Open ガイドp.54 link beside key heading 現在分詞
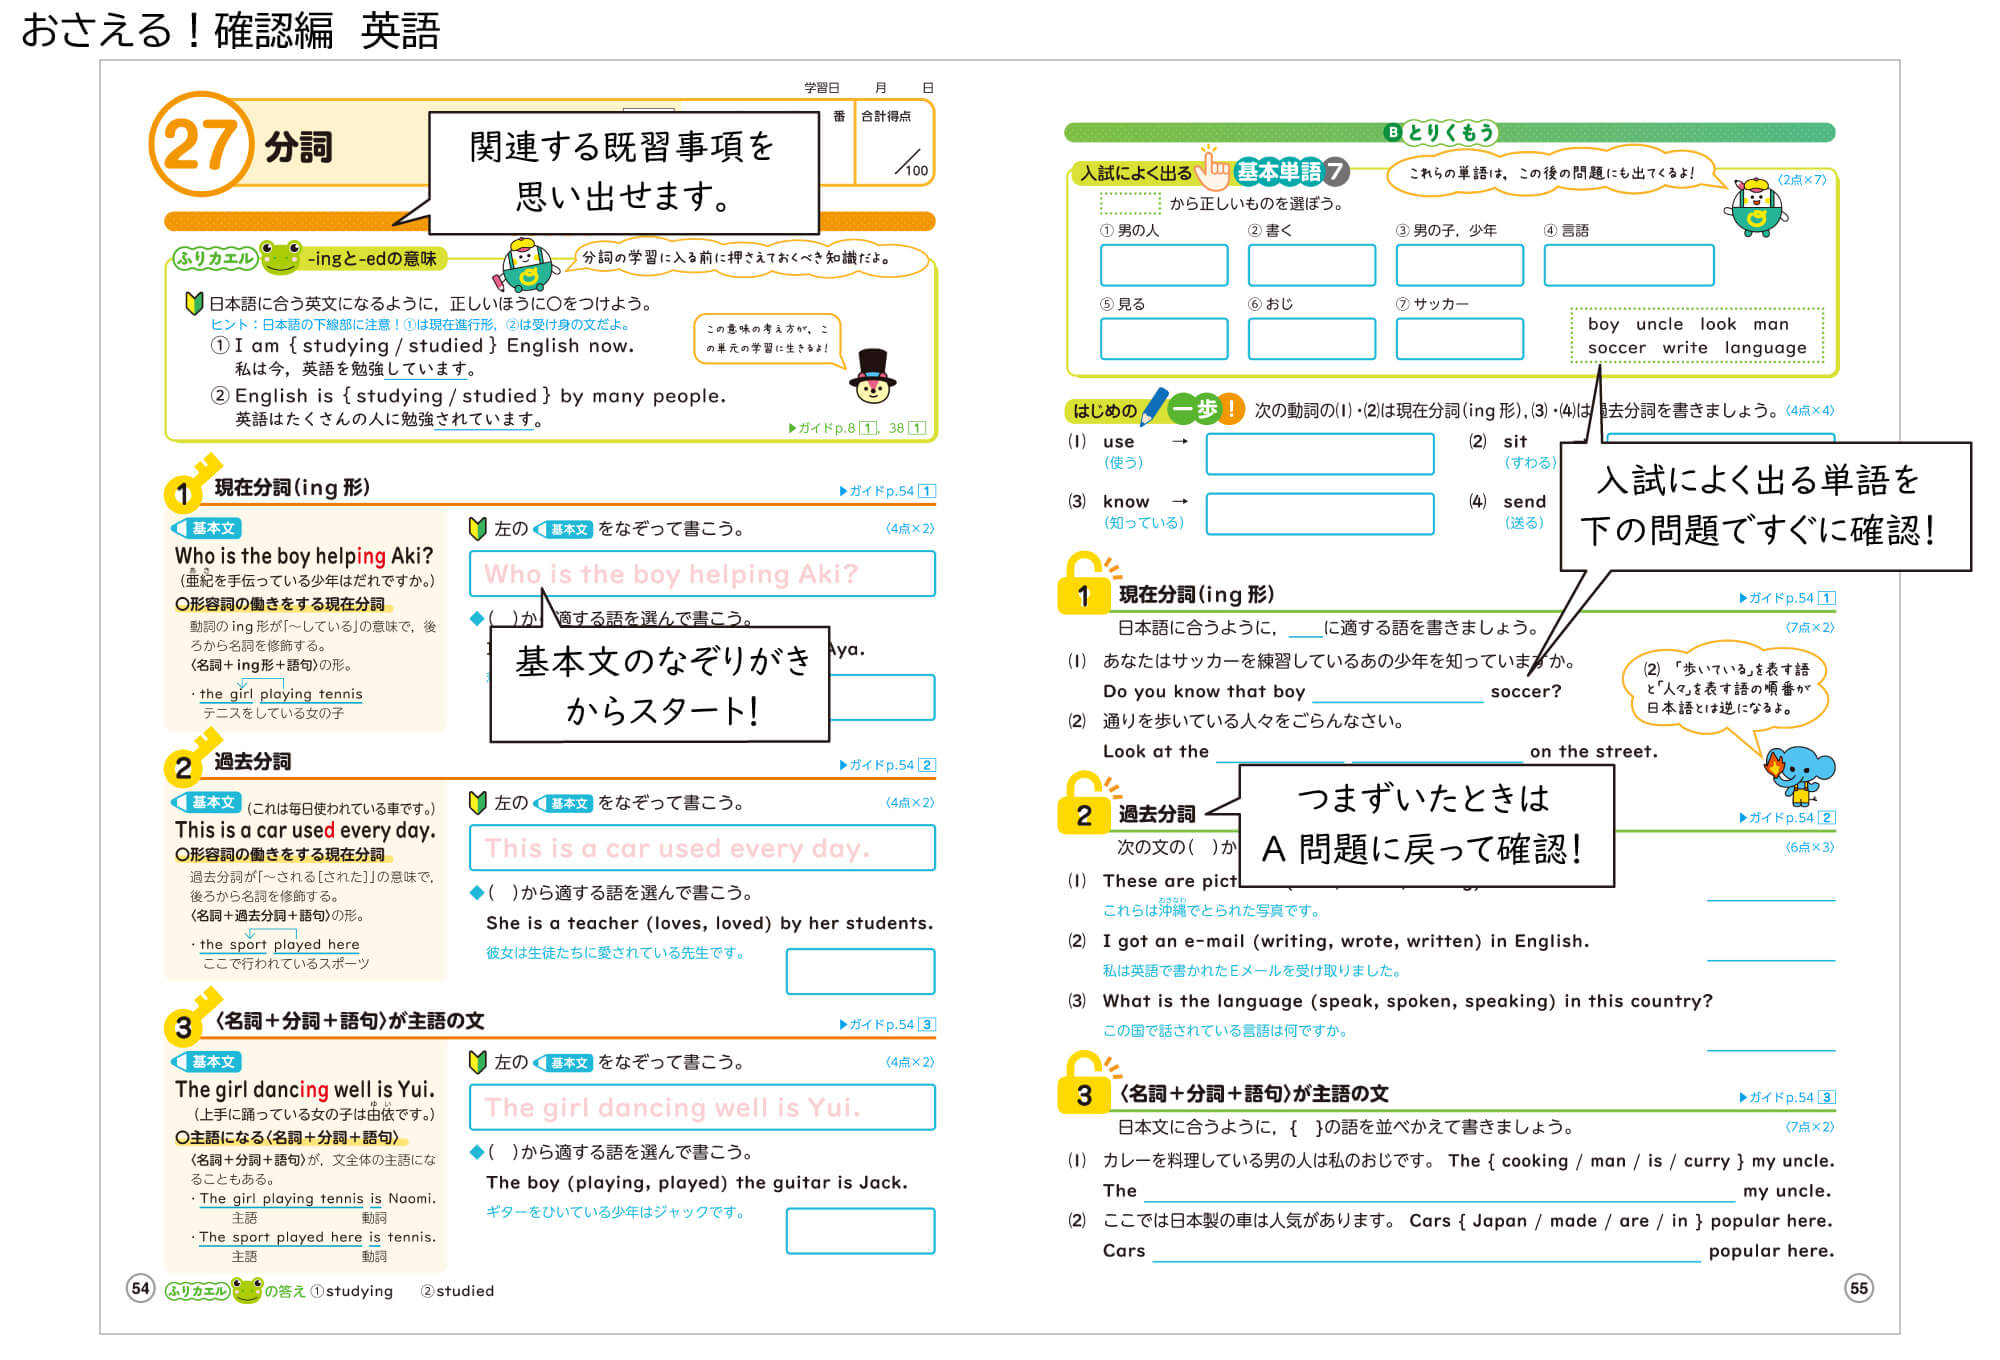2000x1360 pixels. point(888,491)
